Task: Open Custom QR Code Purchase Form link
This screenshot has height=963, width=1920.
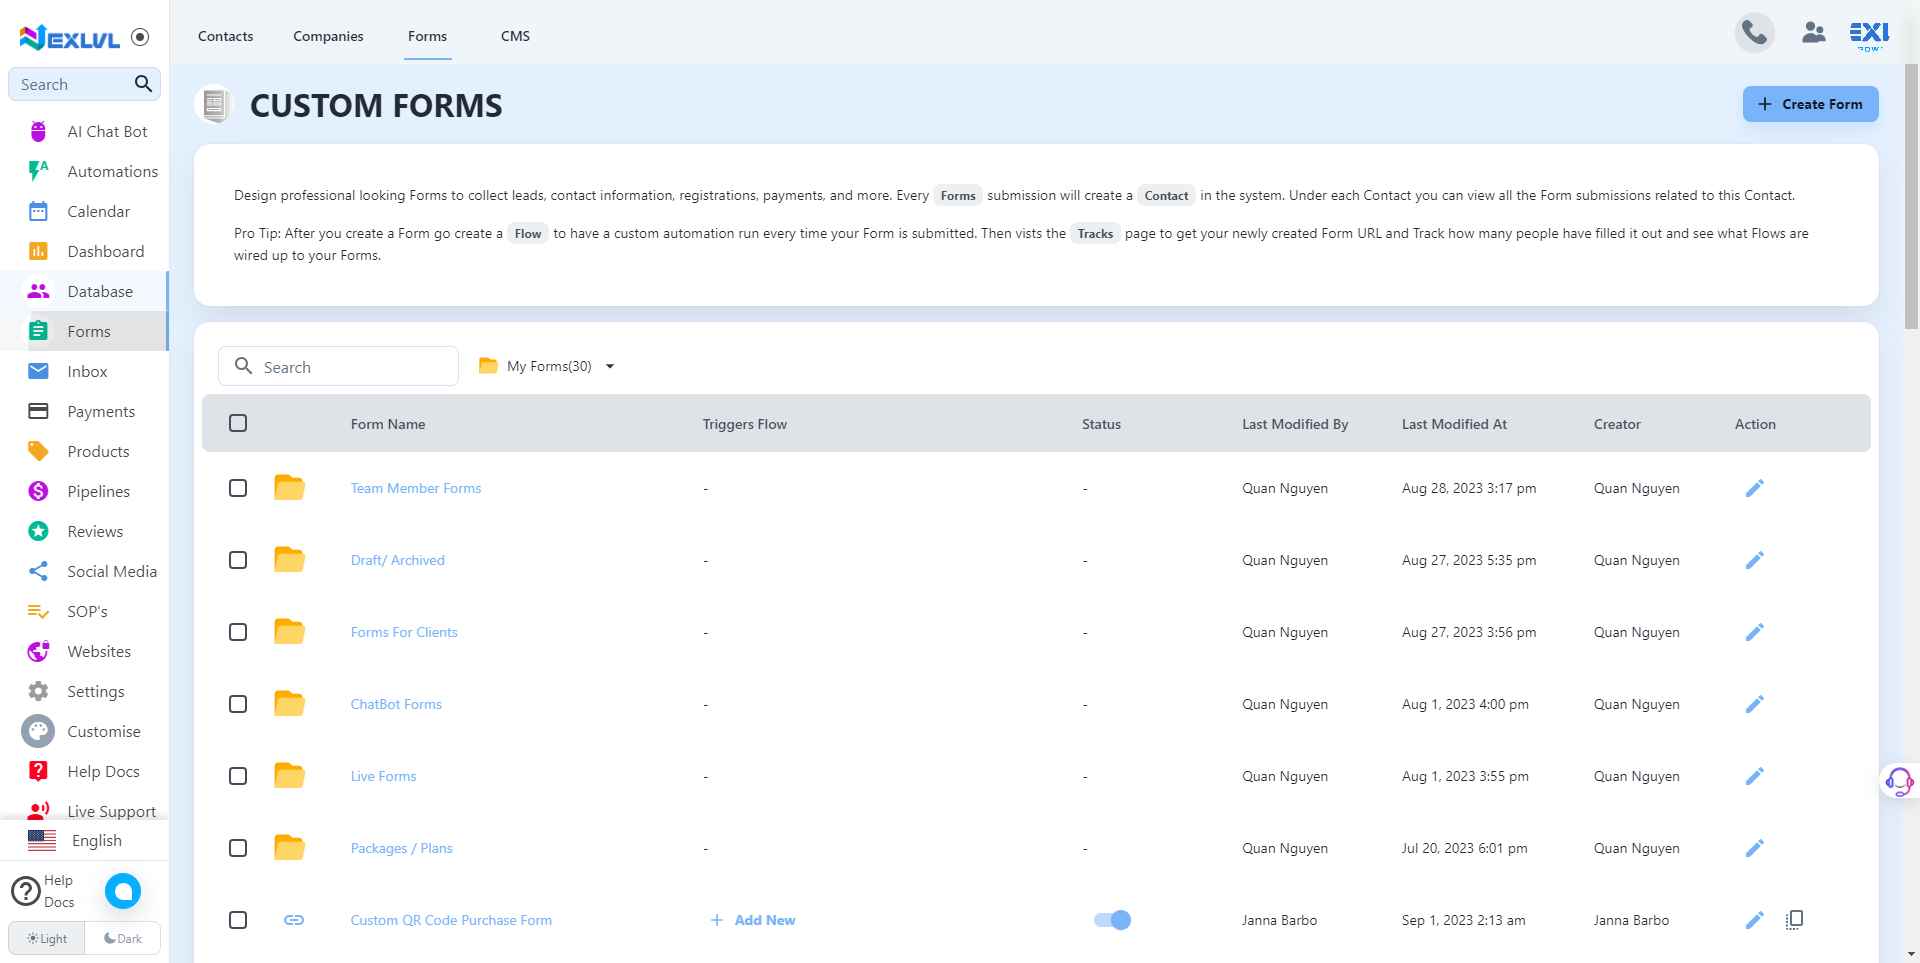Action: (x=451, y=920)
